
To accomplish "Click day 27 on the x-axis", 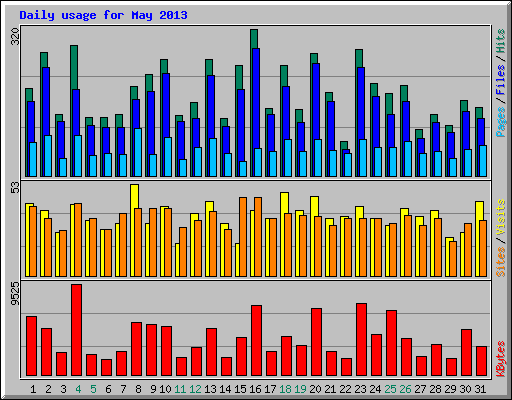I will tap(420, 389).
